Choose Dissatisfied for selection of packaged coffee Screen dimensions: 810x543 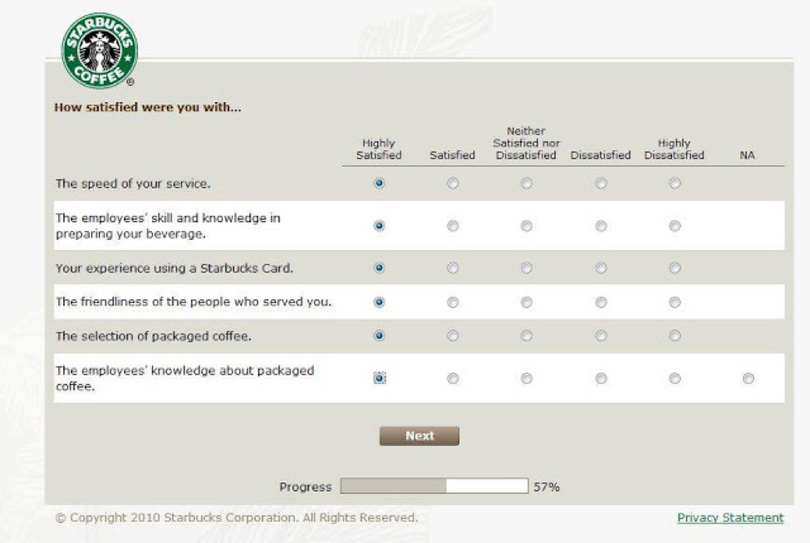(601, 336)
